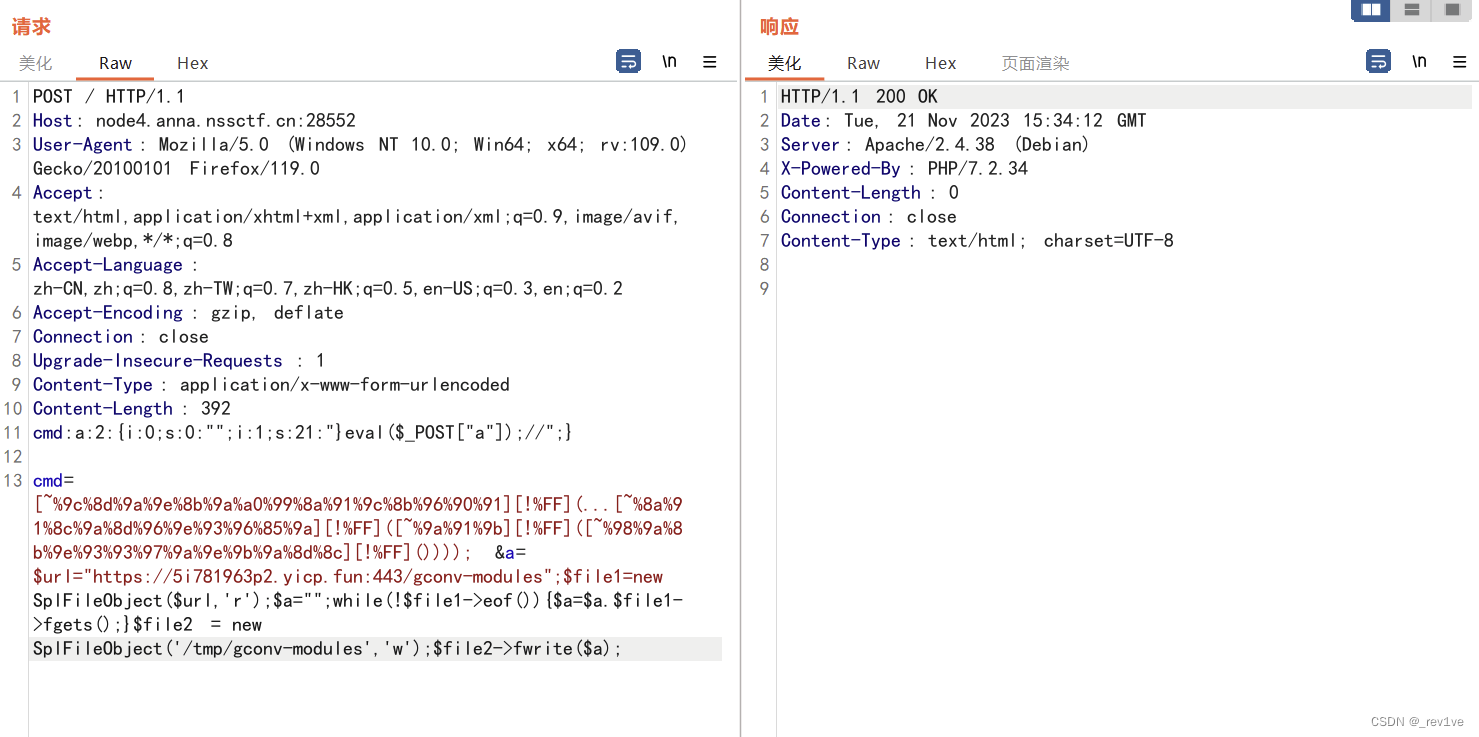Image resolution: width=1479 pixels, height=737 pixels.
Task: Select the request Hex tab
Action: 192,63
